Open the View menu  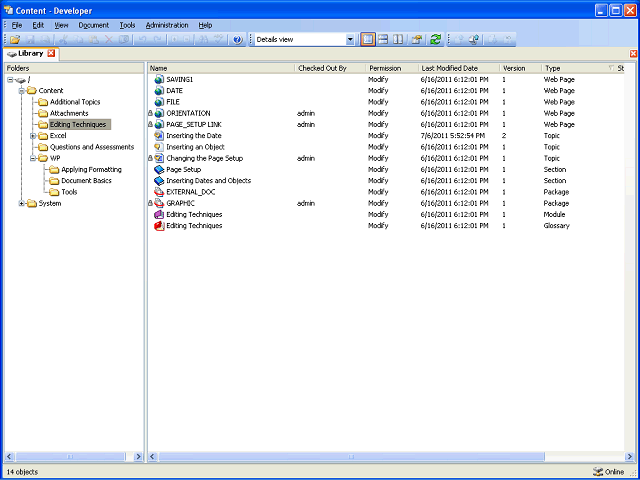click(x=61, y=25)
